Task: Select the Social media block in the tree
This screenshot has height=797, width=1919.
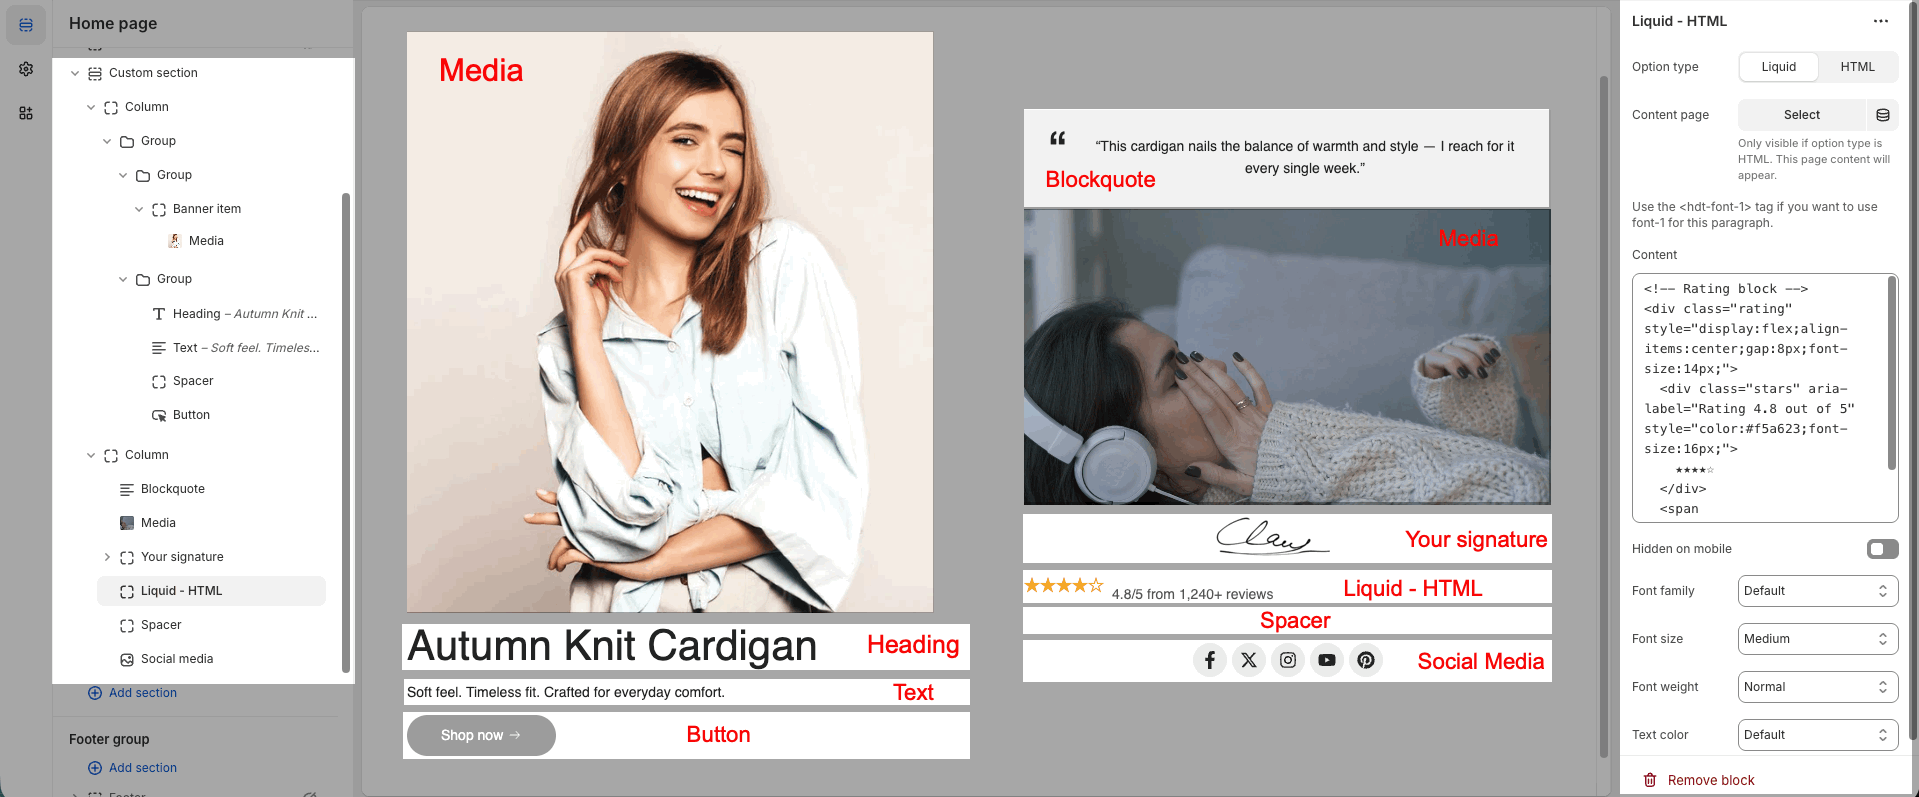Action: 177,659
